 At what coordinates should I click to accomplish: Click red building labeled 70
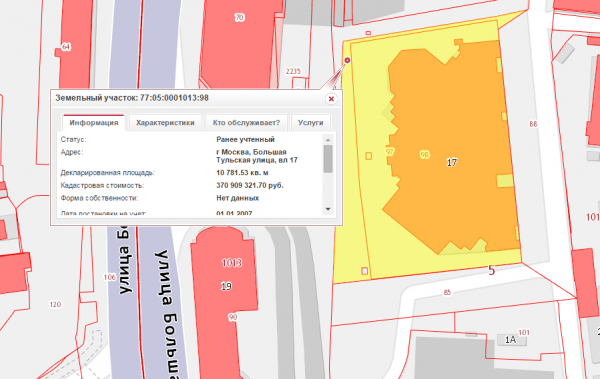[x=240, y=18]
